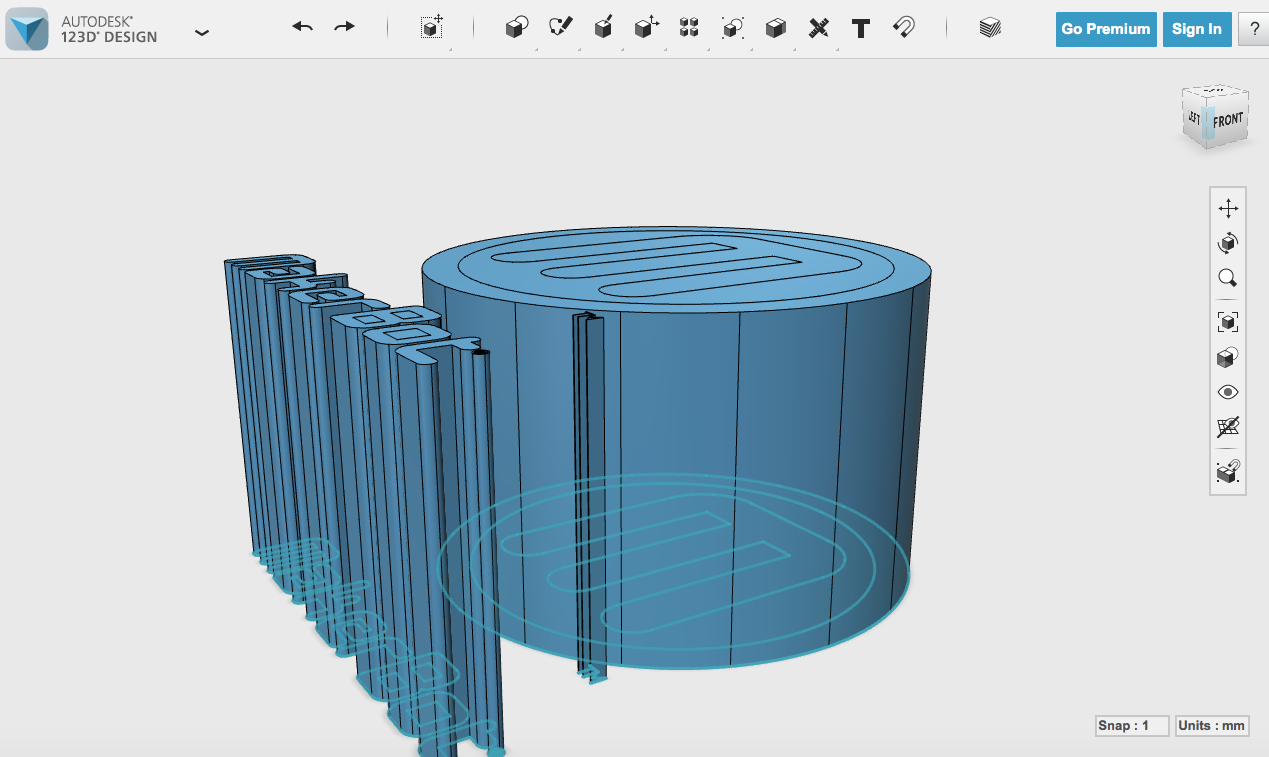1269x757 pixels.
Task: Toggle visibility with the eye icon
Action: (x=1228, y=392)
